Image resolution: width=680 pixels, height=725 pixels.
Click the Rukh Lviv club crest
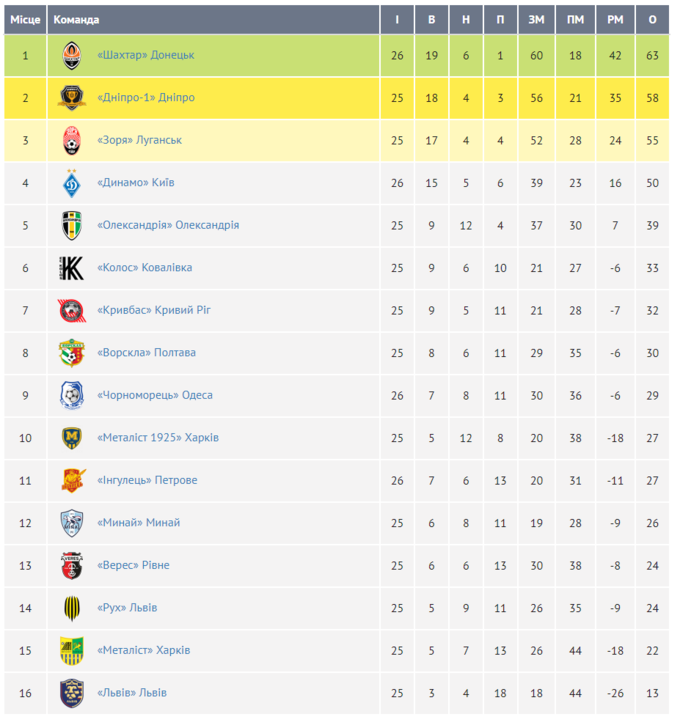tap(72, 608)
